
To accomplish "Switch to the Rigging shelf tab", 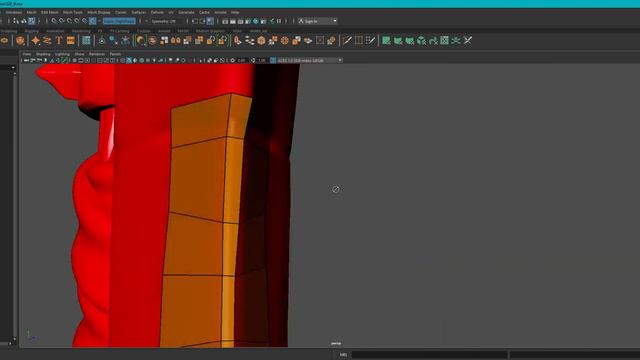I will click(31, 31).
